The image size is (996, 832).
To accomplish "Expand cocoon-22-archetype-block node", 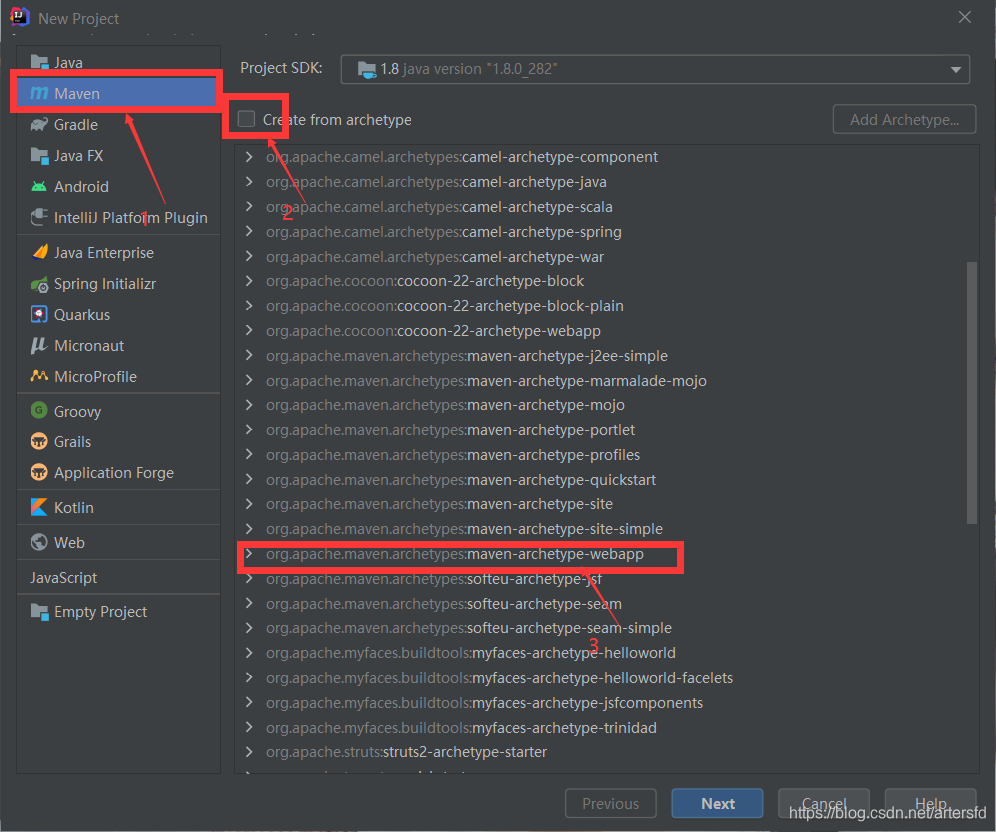I will [x=249, y=281].
